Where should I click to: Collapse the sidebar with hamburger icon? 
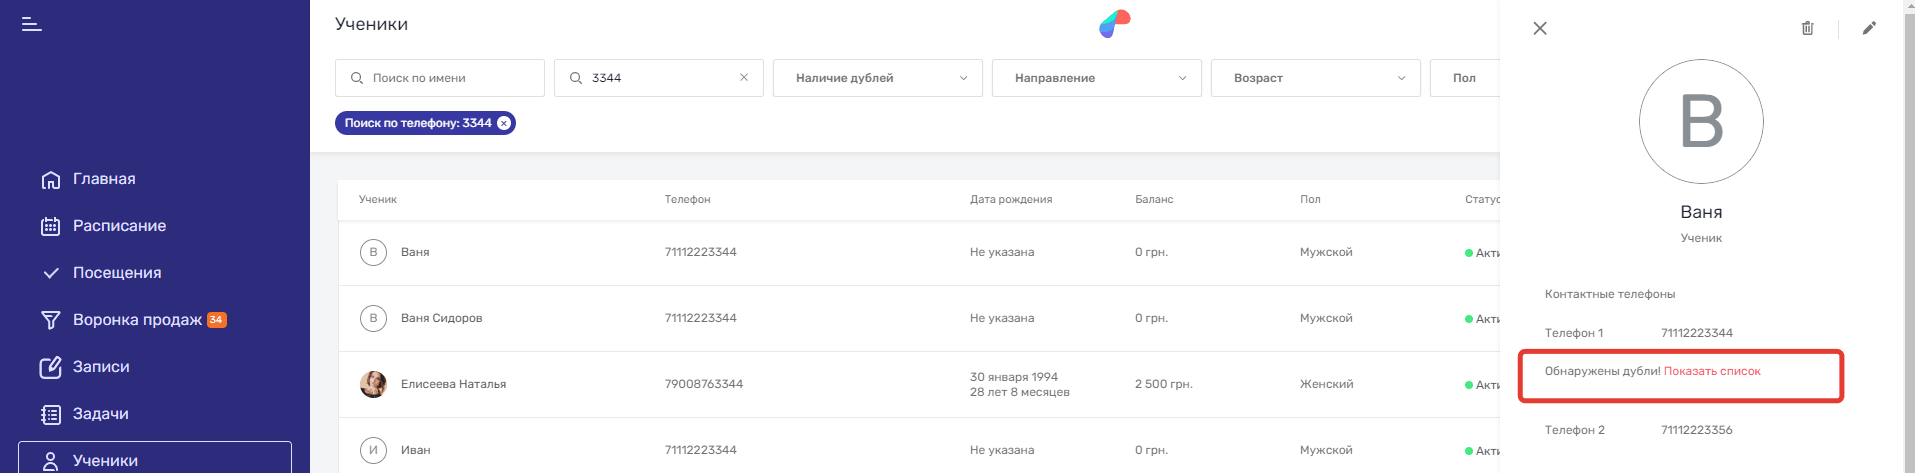[32, 24]
